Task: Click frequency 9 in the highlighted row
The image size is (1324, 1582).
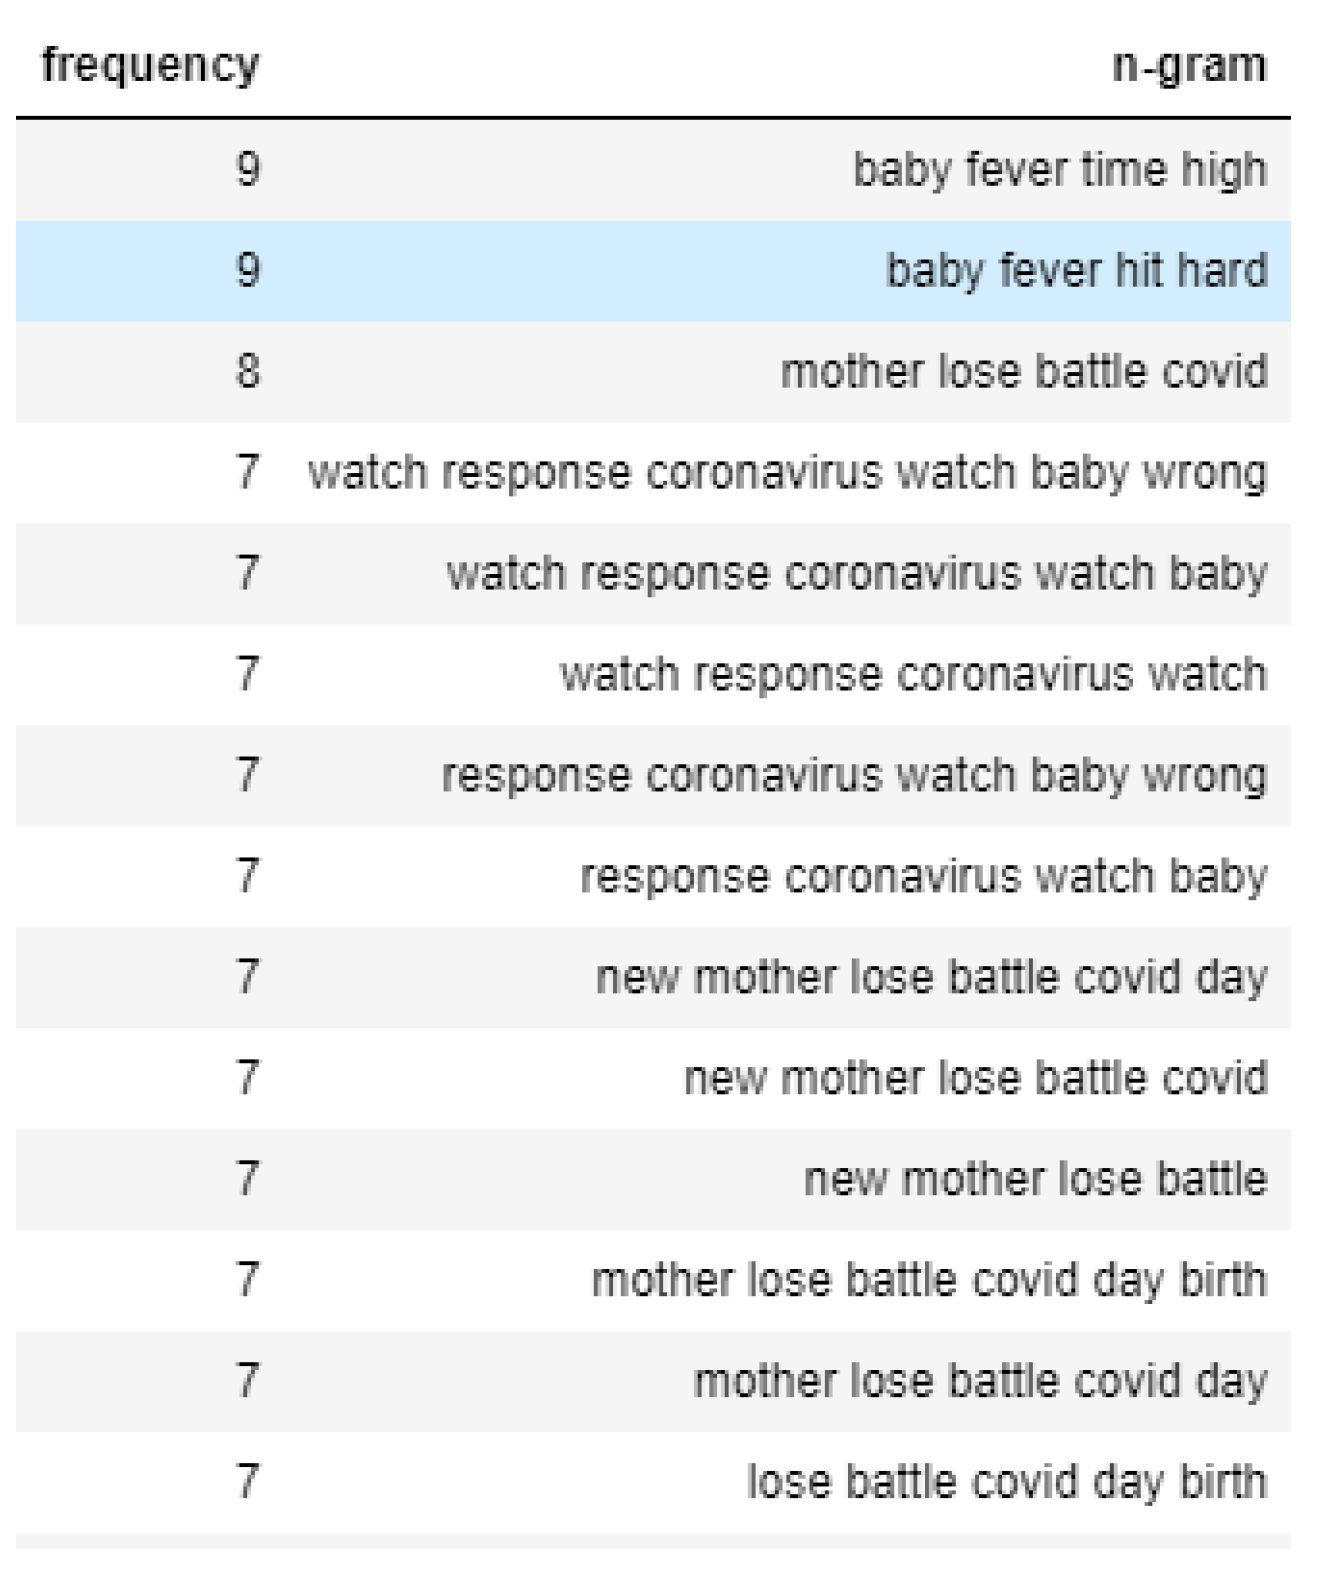Action: 248,271
